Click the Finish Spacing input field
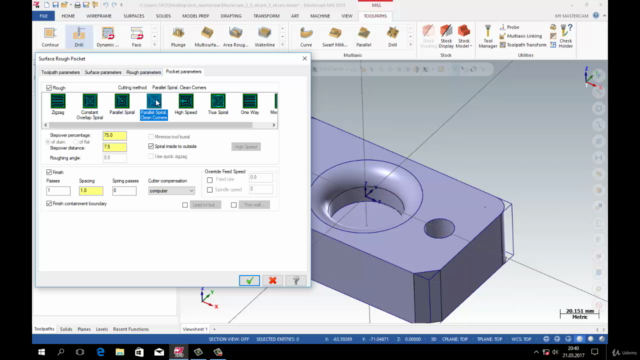 (x=91, y=191)
